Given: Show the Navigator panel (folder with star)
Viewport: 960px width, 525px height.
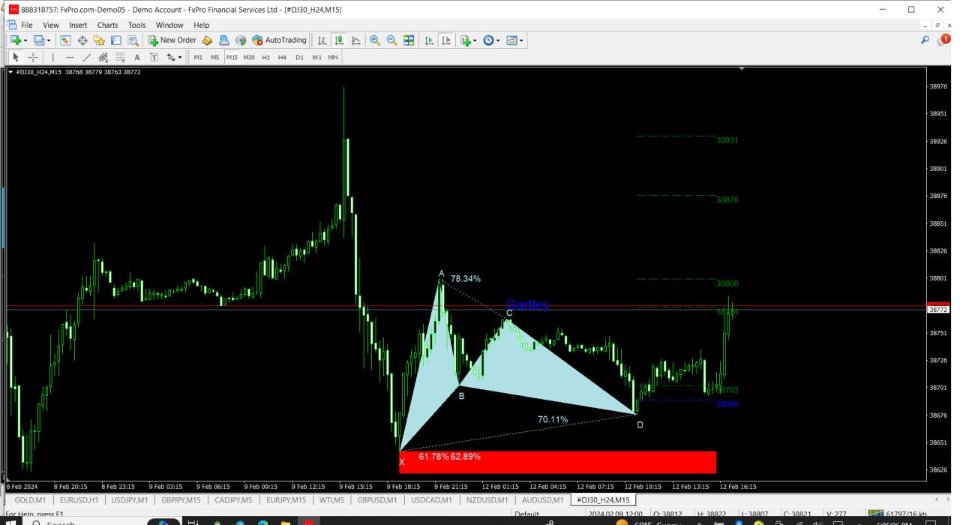Looking at the screenshot, I should point(99,40).
